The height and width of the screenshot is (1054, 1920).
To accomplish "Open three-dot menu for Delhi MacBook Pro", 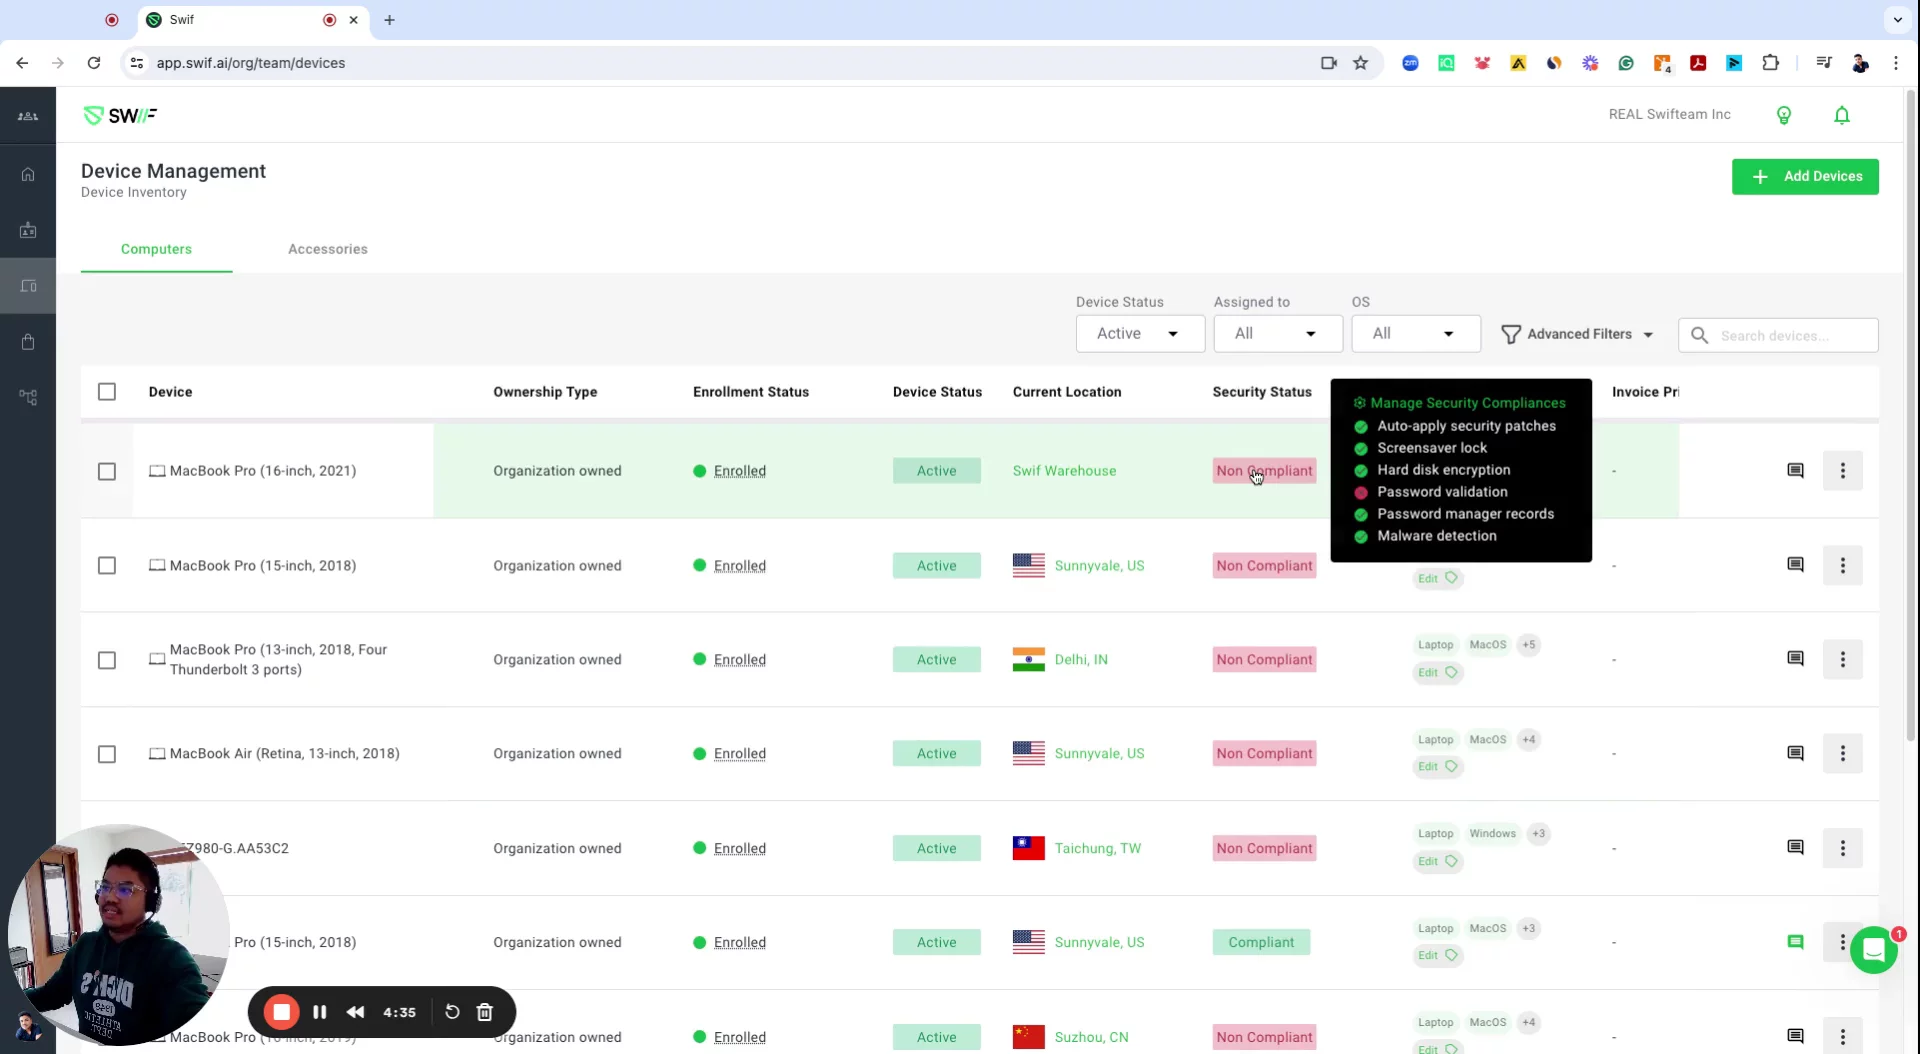I will point(1842,660).
